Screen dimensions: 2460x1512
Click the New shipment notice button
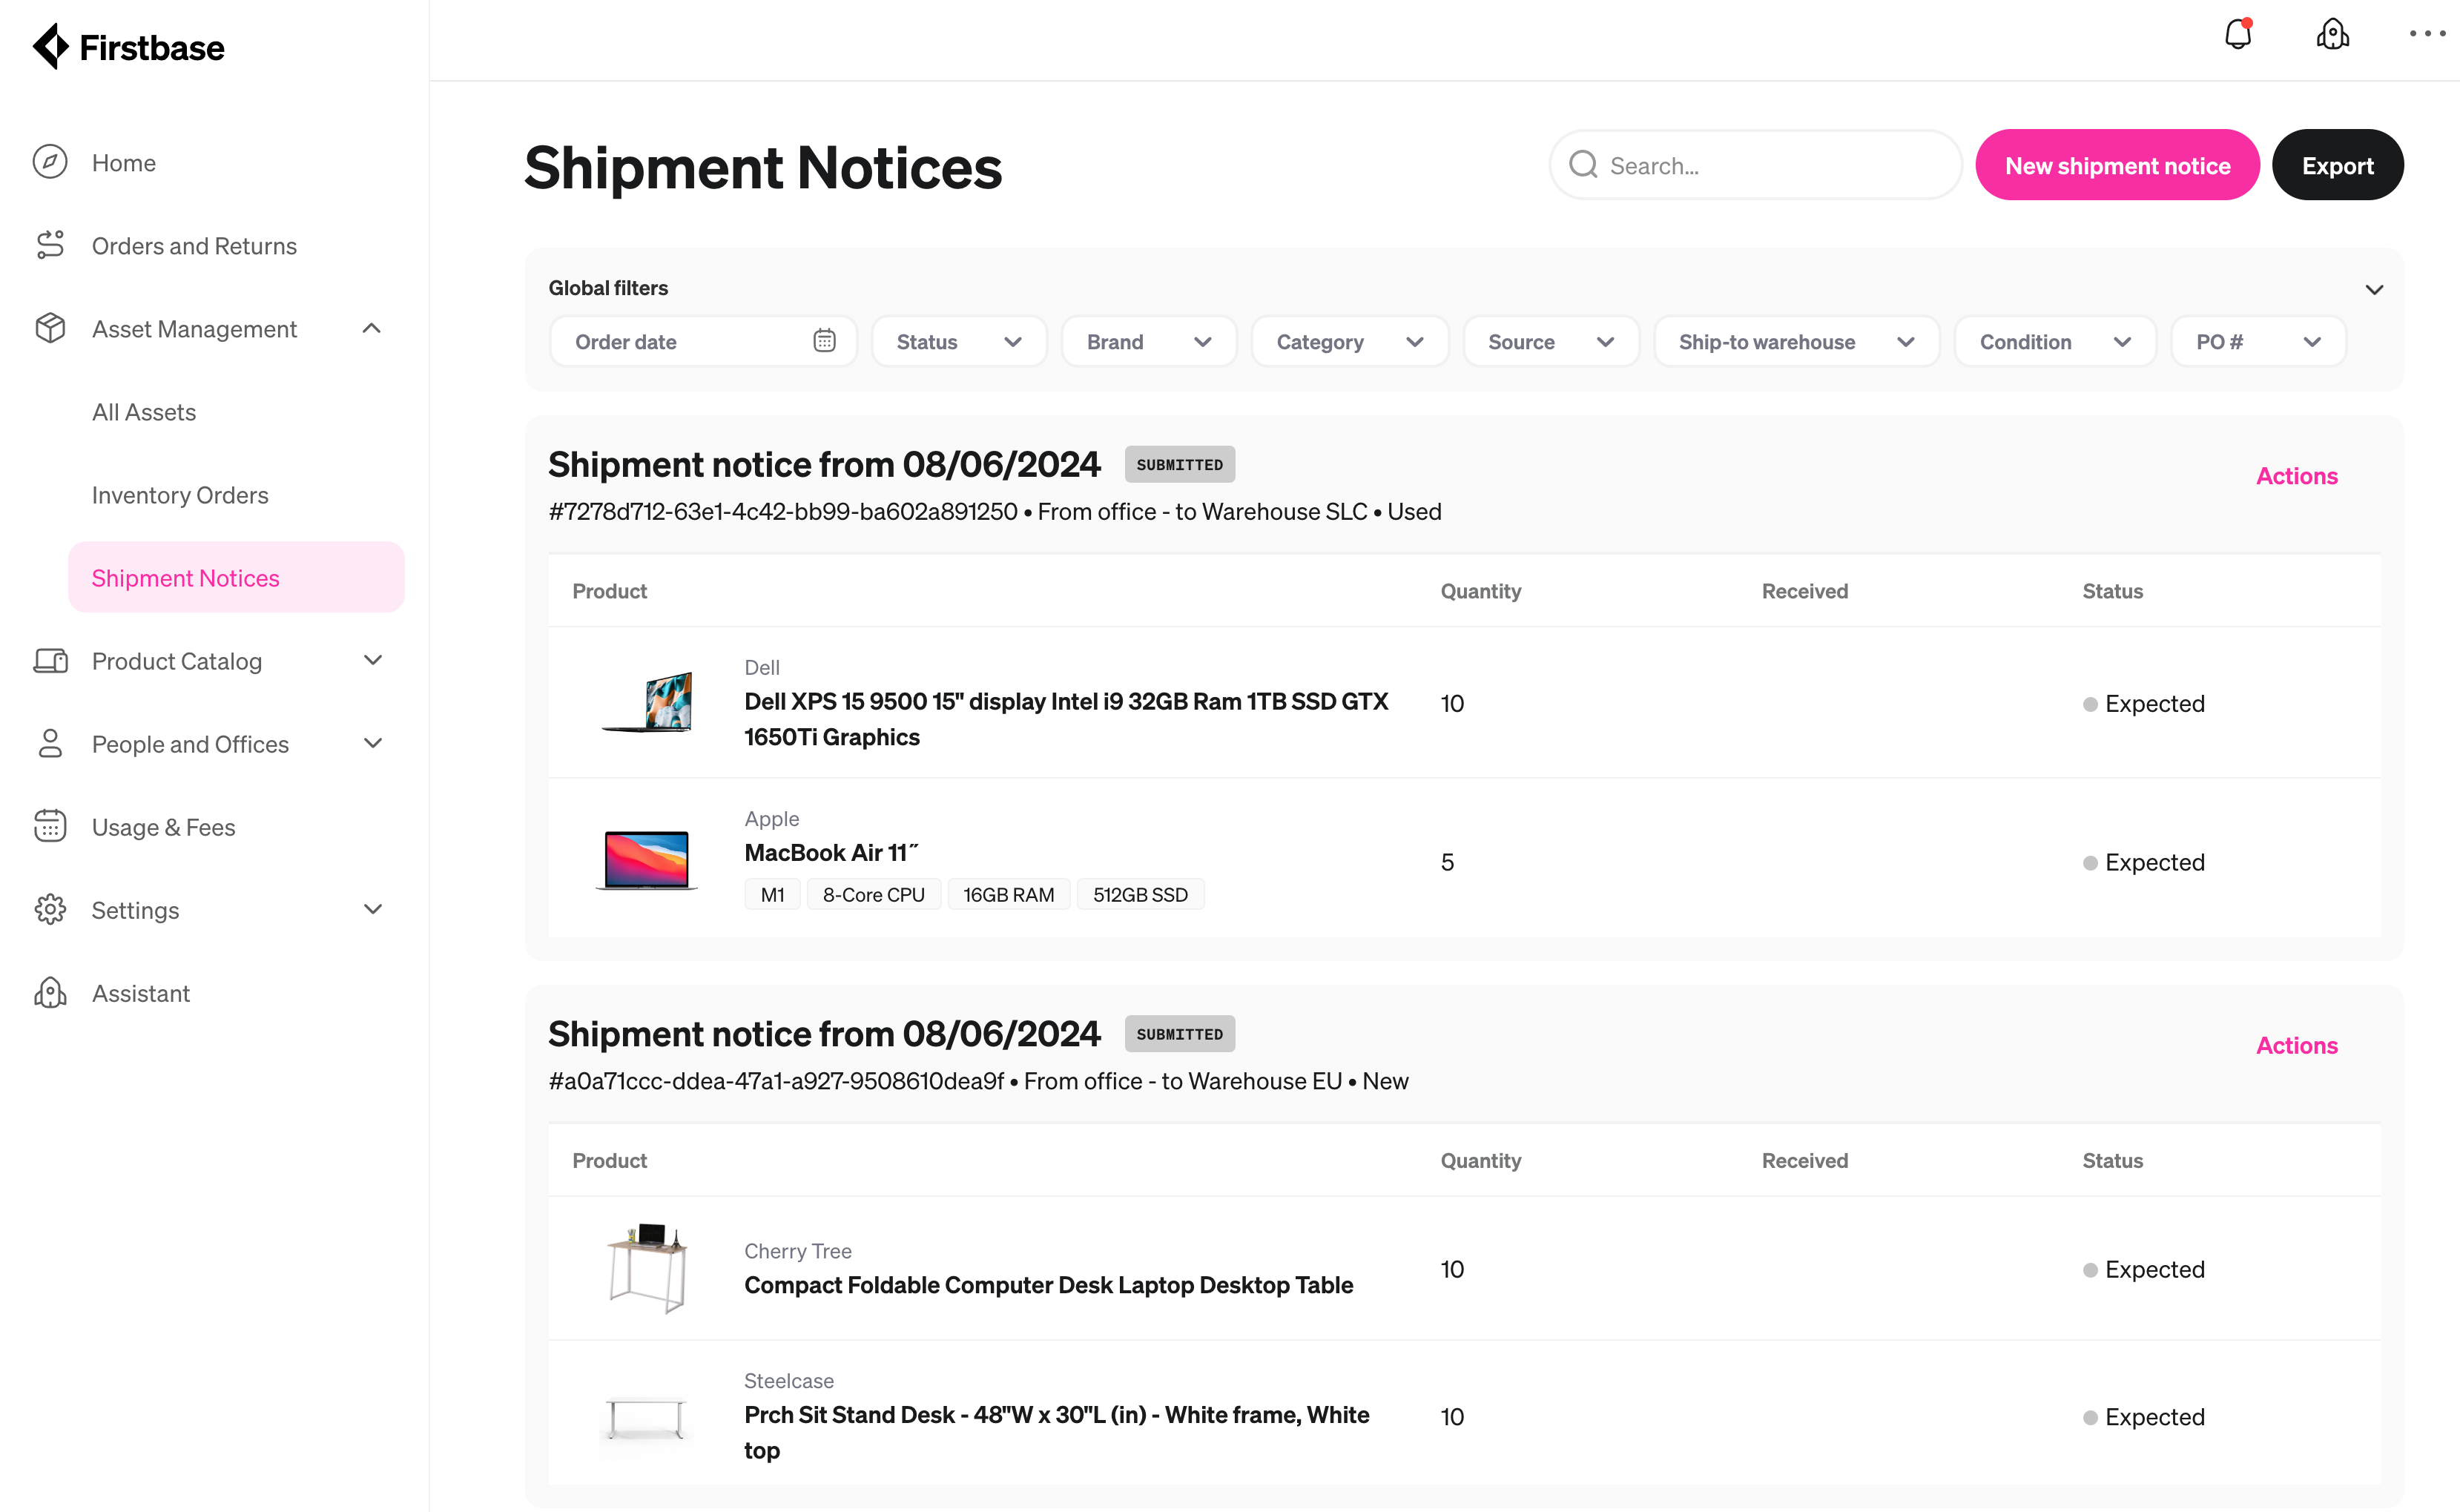pyautogui.click(x=2116, y=165)
